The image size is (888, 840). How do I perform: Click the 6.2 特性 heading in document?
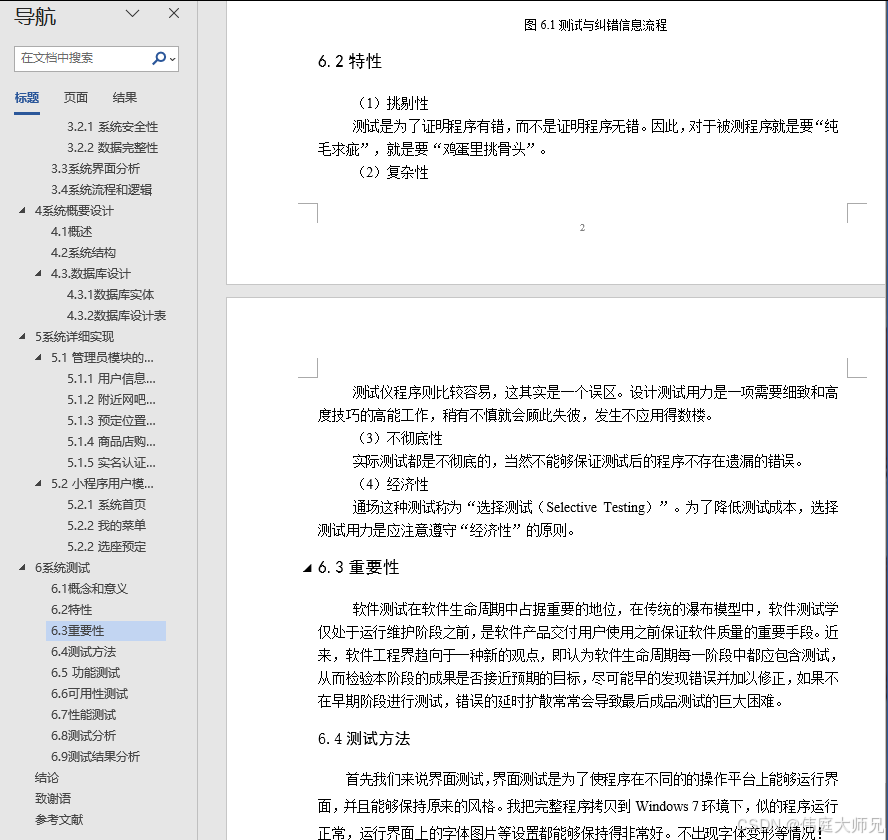349,61
